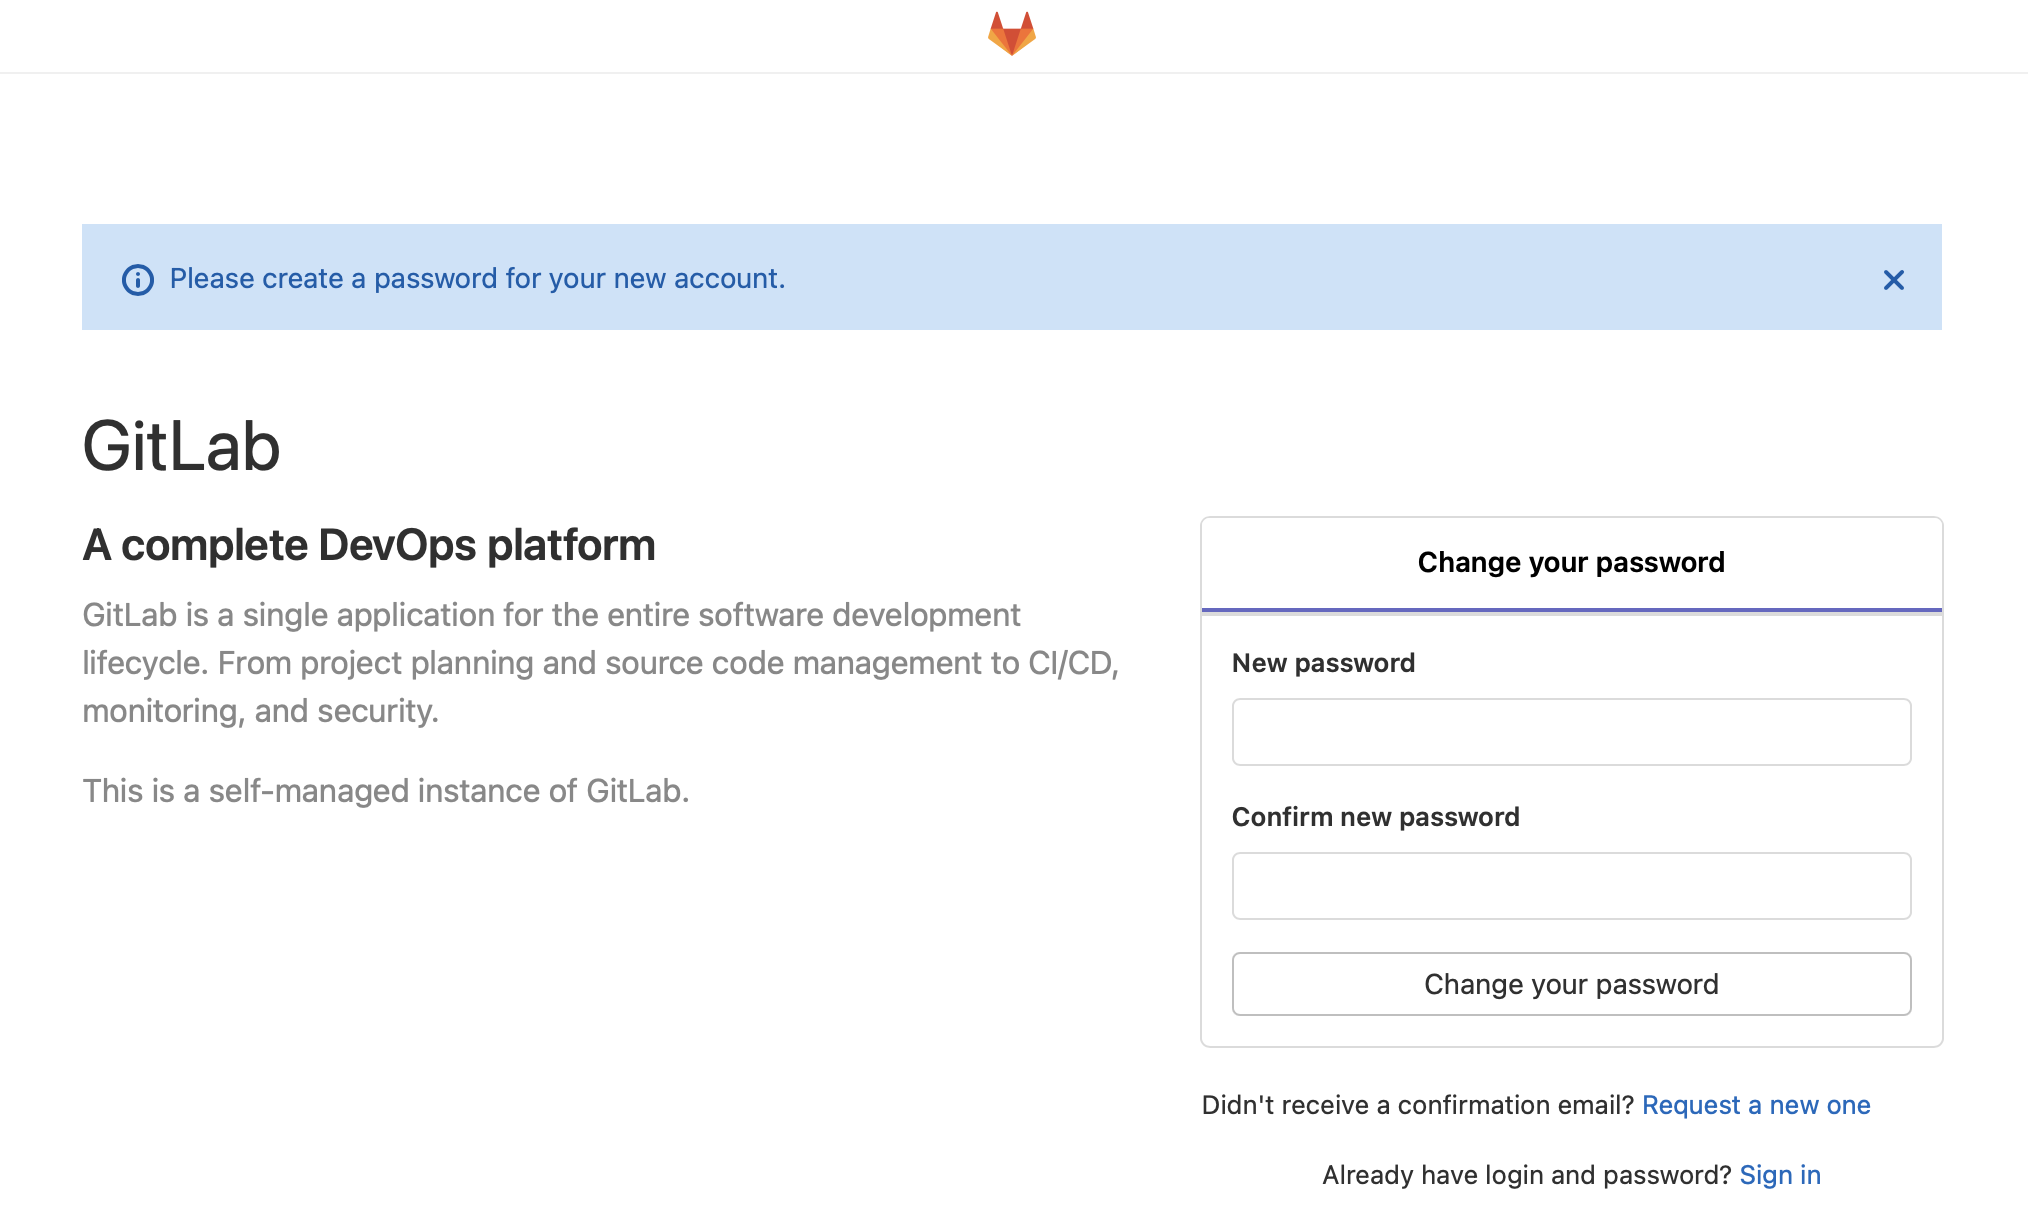
Task: Click the purple divider under the form title
Action: pos(1570,607)
